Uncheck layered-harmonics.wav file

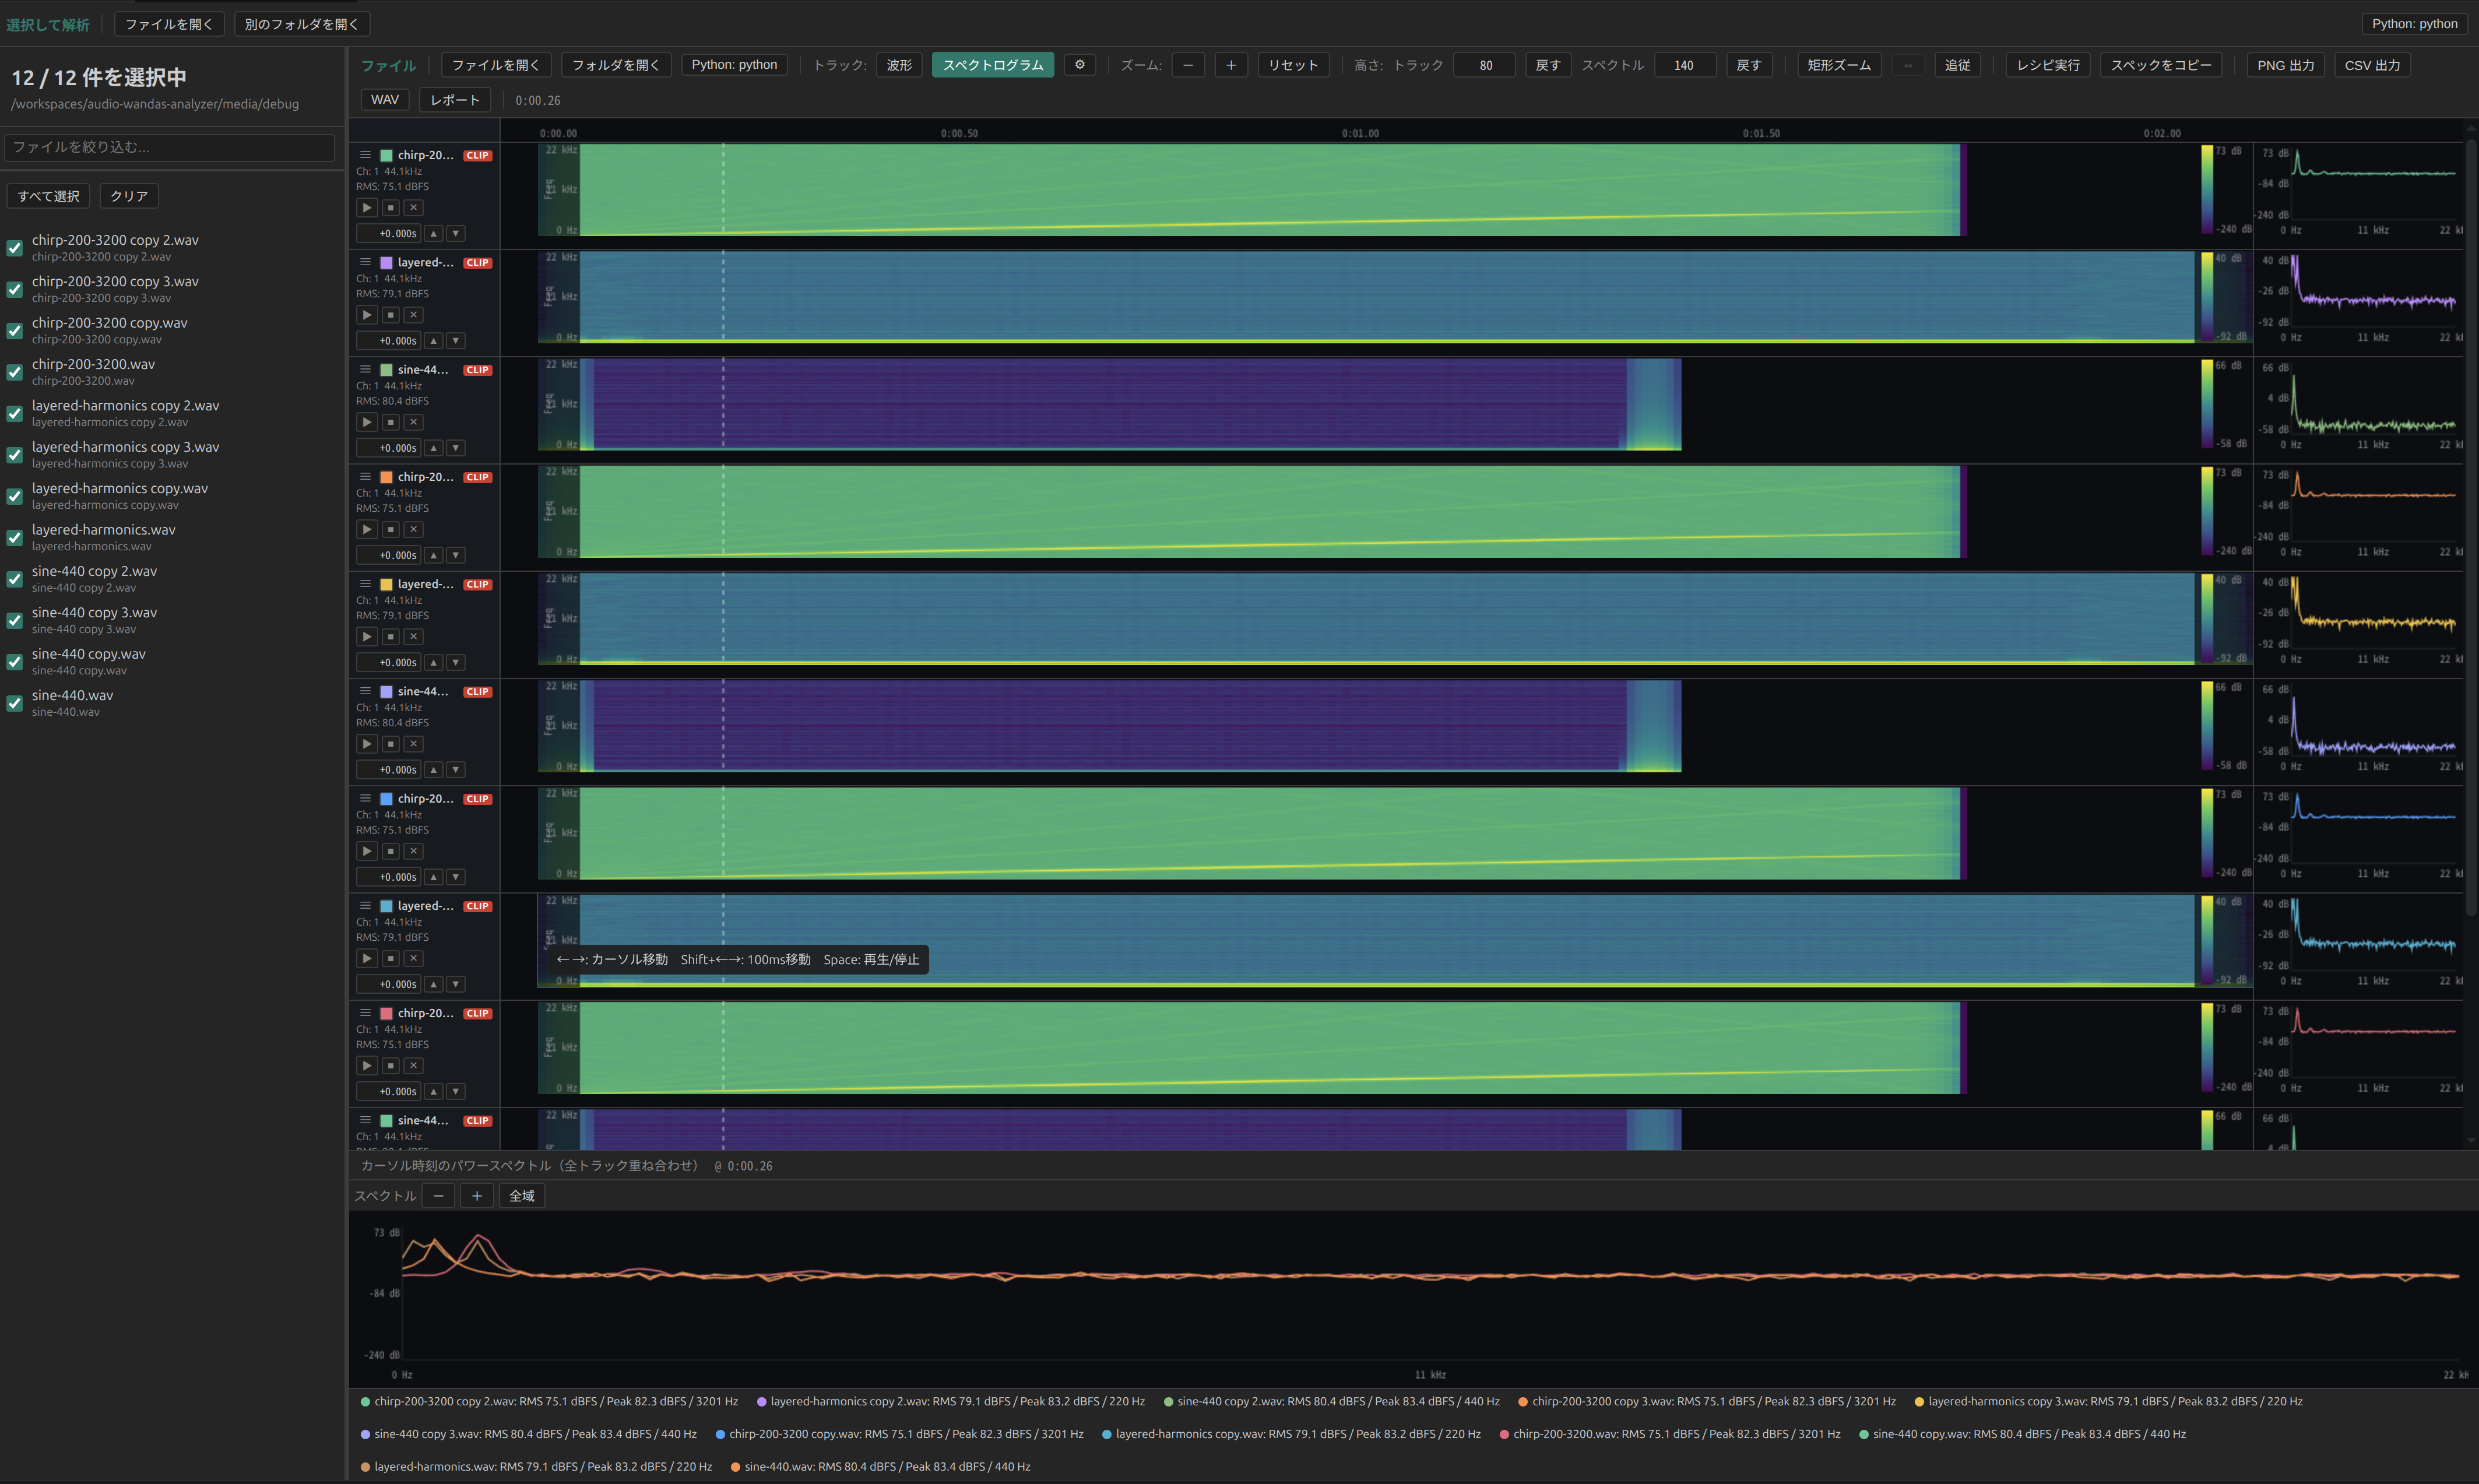tap(15, 538)
